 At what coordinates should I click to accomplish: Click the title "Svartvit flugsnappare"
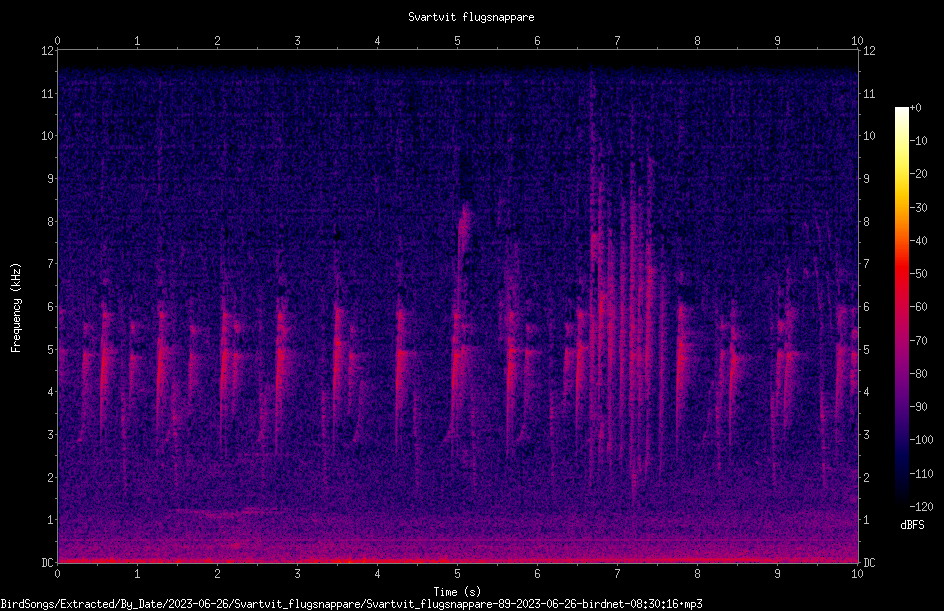(471, 17)
